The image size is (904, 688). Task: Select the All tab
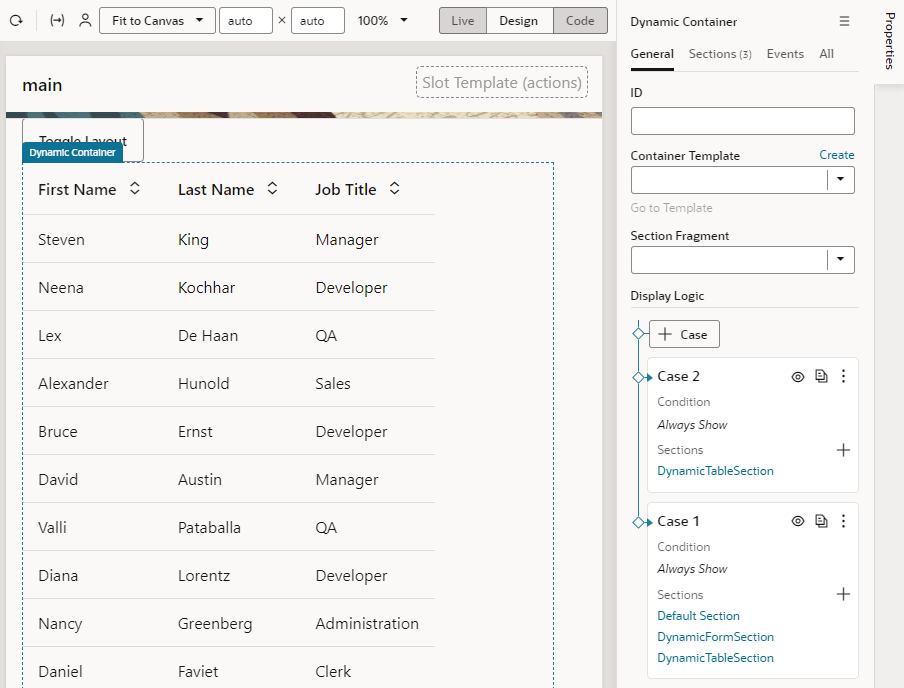[x=826, y=54]
